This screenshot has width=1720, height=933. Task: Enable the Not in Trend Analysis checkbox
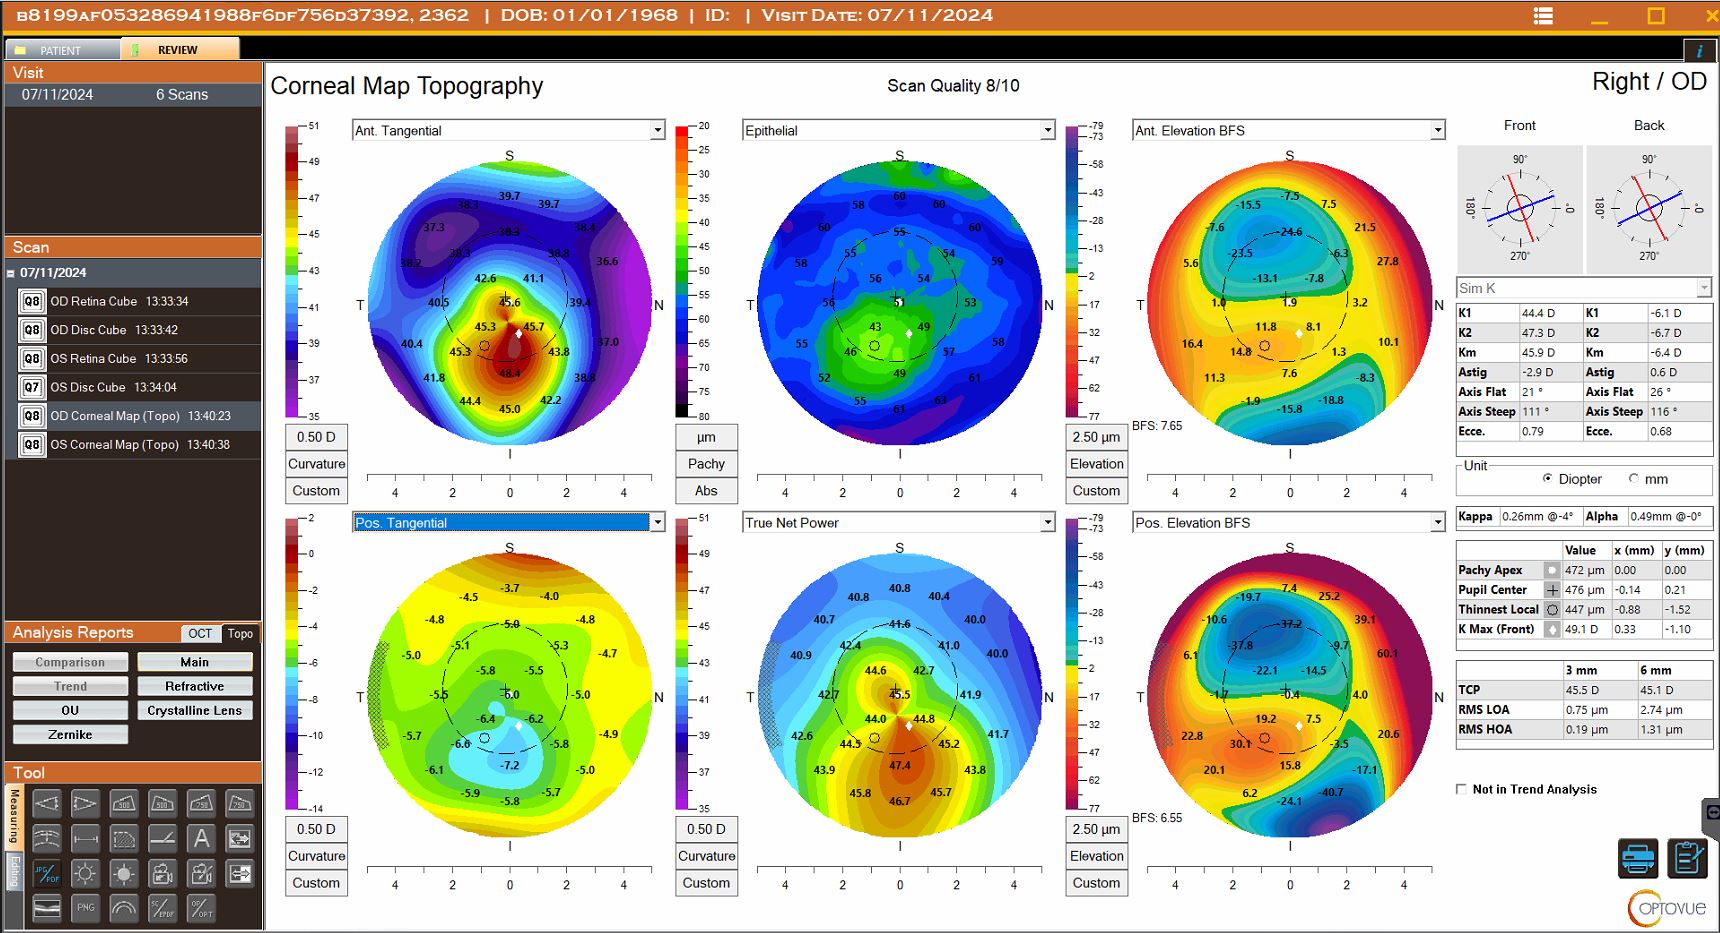1461,789
